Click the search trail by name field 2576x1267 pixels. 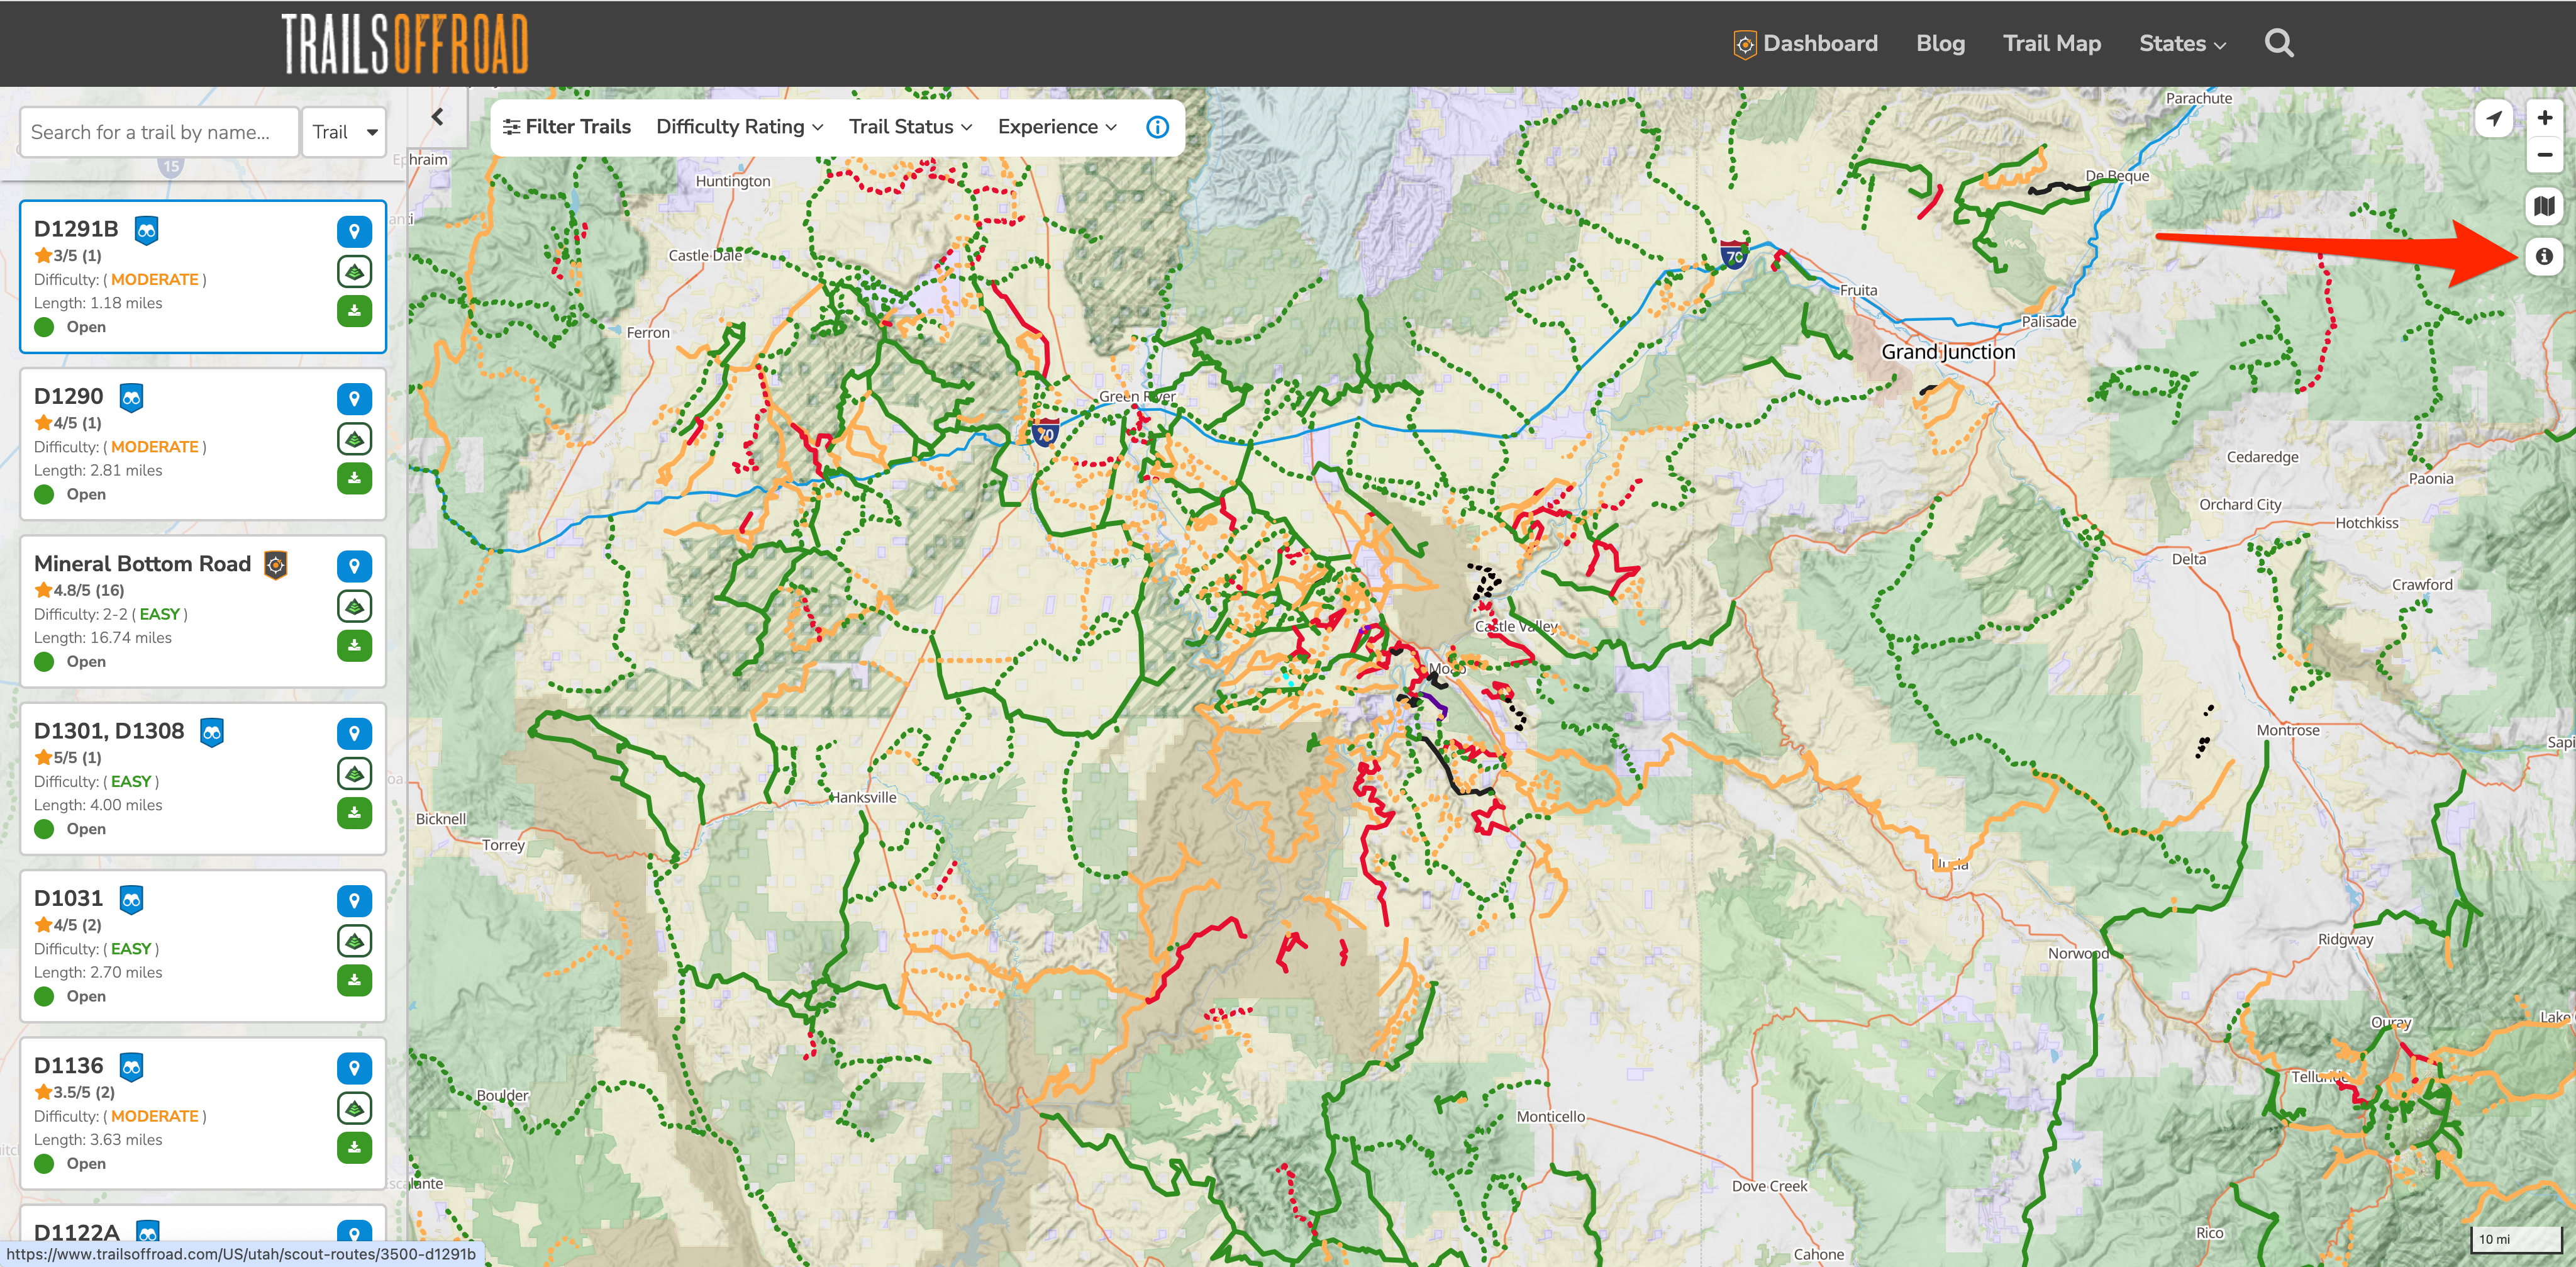159,132
